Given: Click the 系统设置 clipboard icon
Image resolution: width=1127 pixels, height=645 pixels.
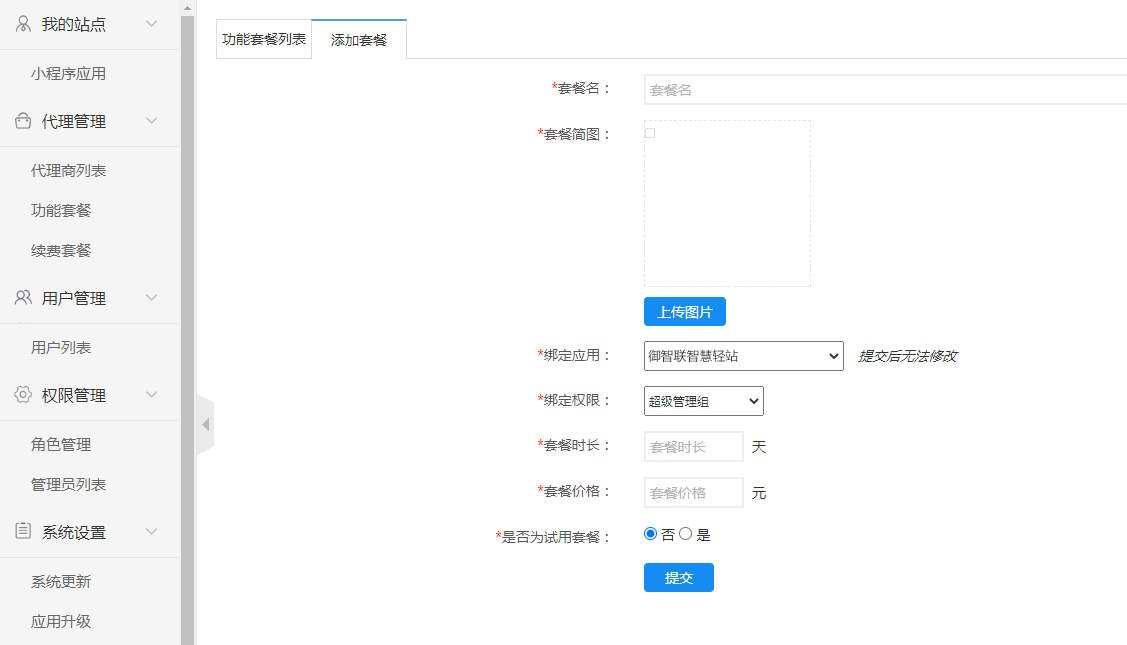Looking at the screenshot, I should click(23, 532).
